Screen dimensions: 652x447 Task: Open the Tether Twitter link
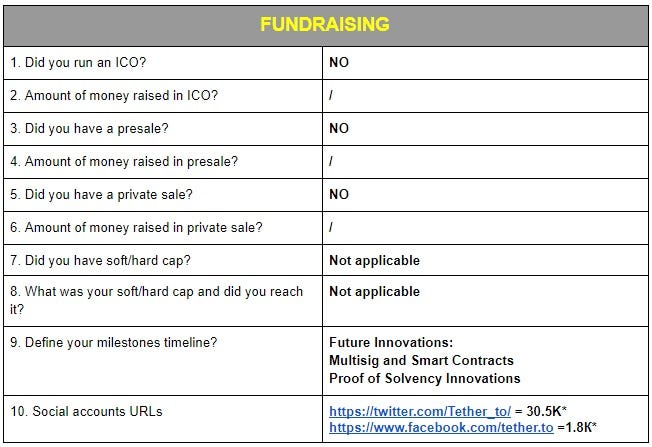click(420, 411)
